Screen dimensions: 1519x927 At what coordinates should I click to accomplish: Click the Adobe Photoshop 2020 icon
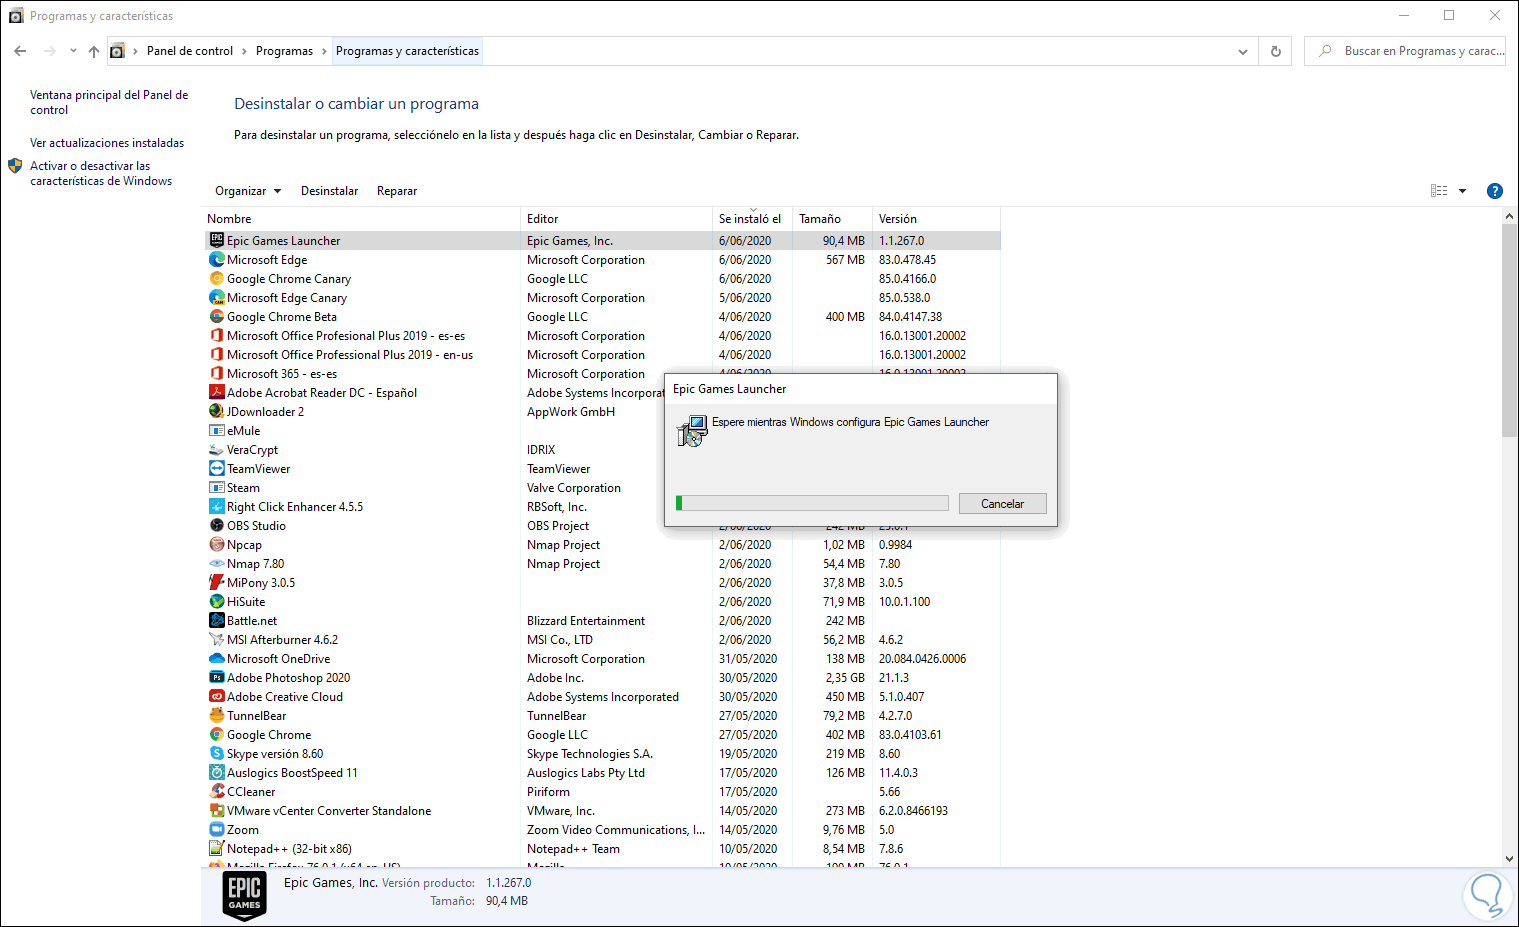(x=216, y=678)
